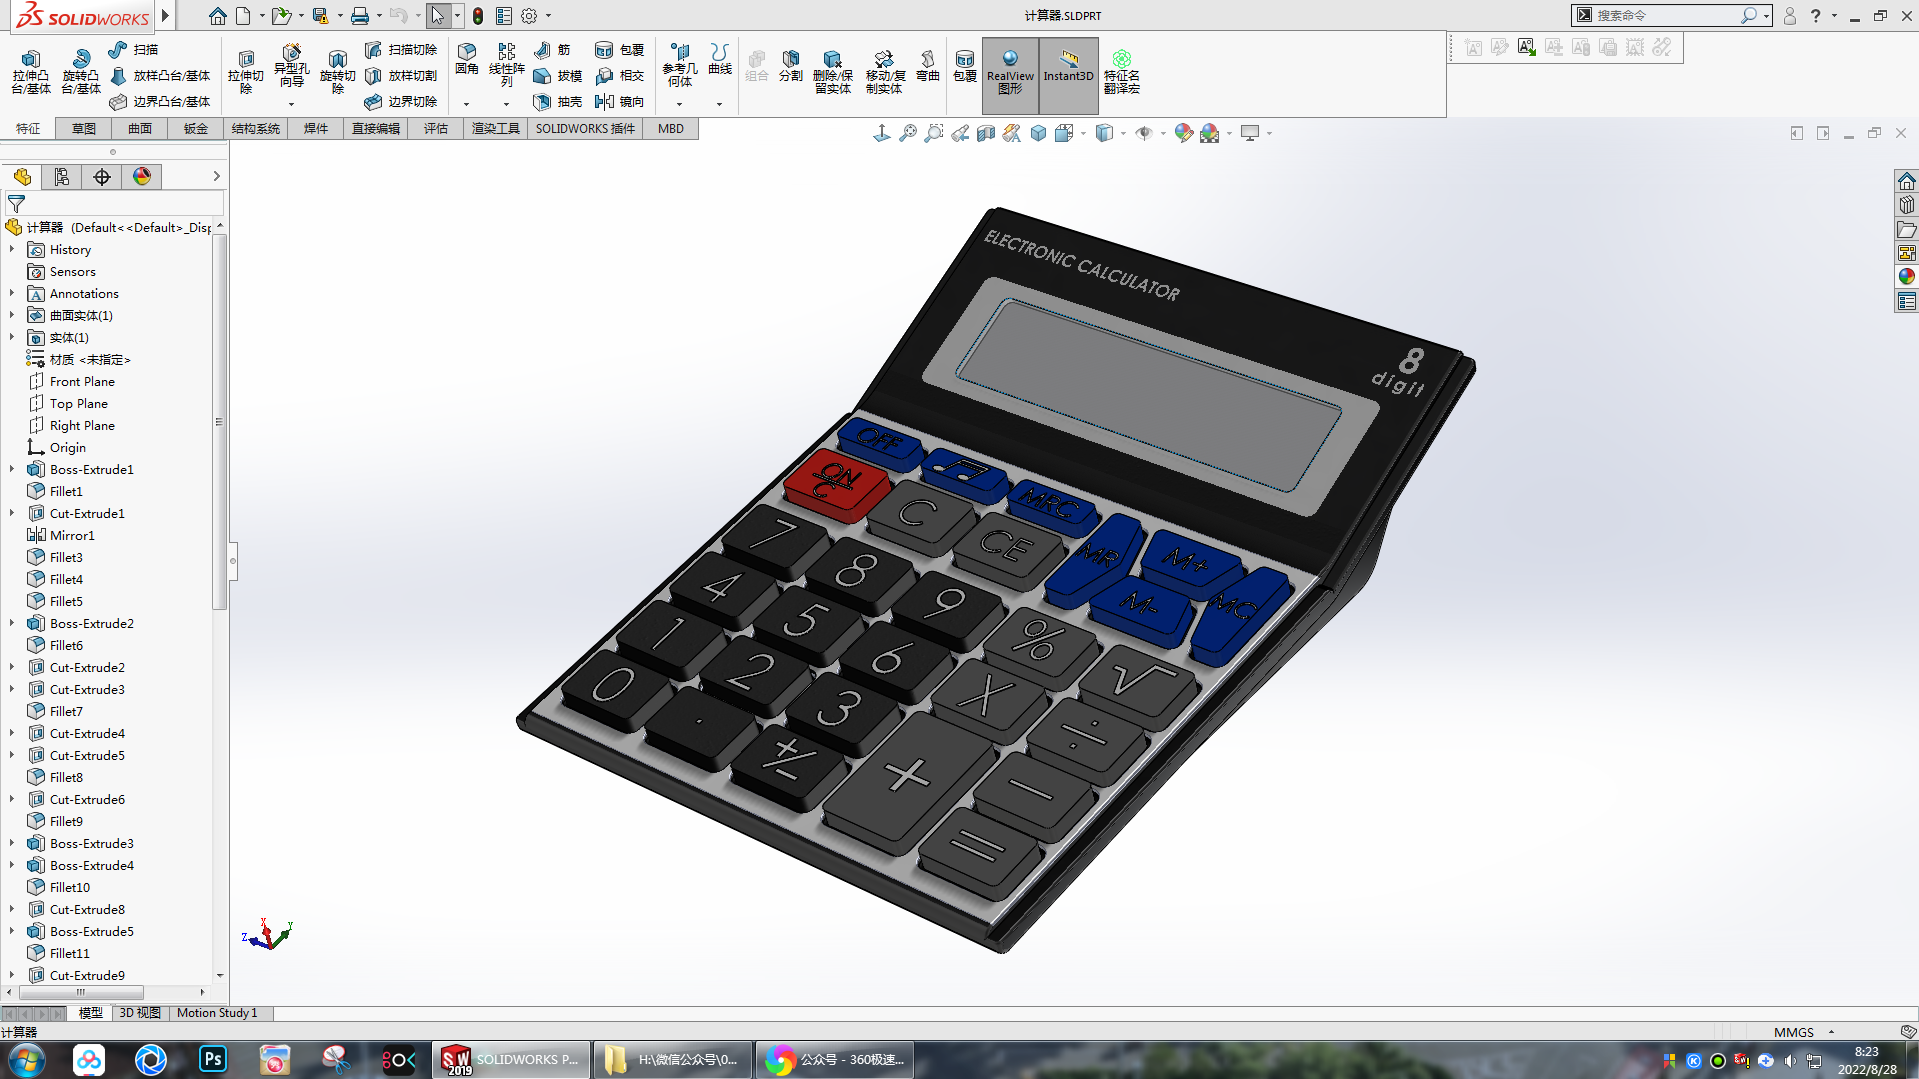Image resolution: width=1919 pixels, height=1079 pixels.
Task: Click Delete/Keep Body tool (删除/保留实体)
Action: pos(832,72)
